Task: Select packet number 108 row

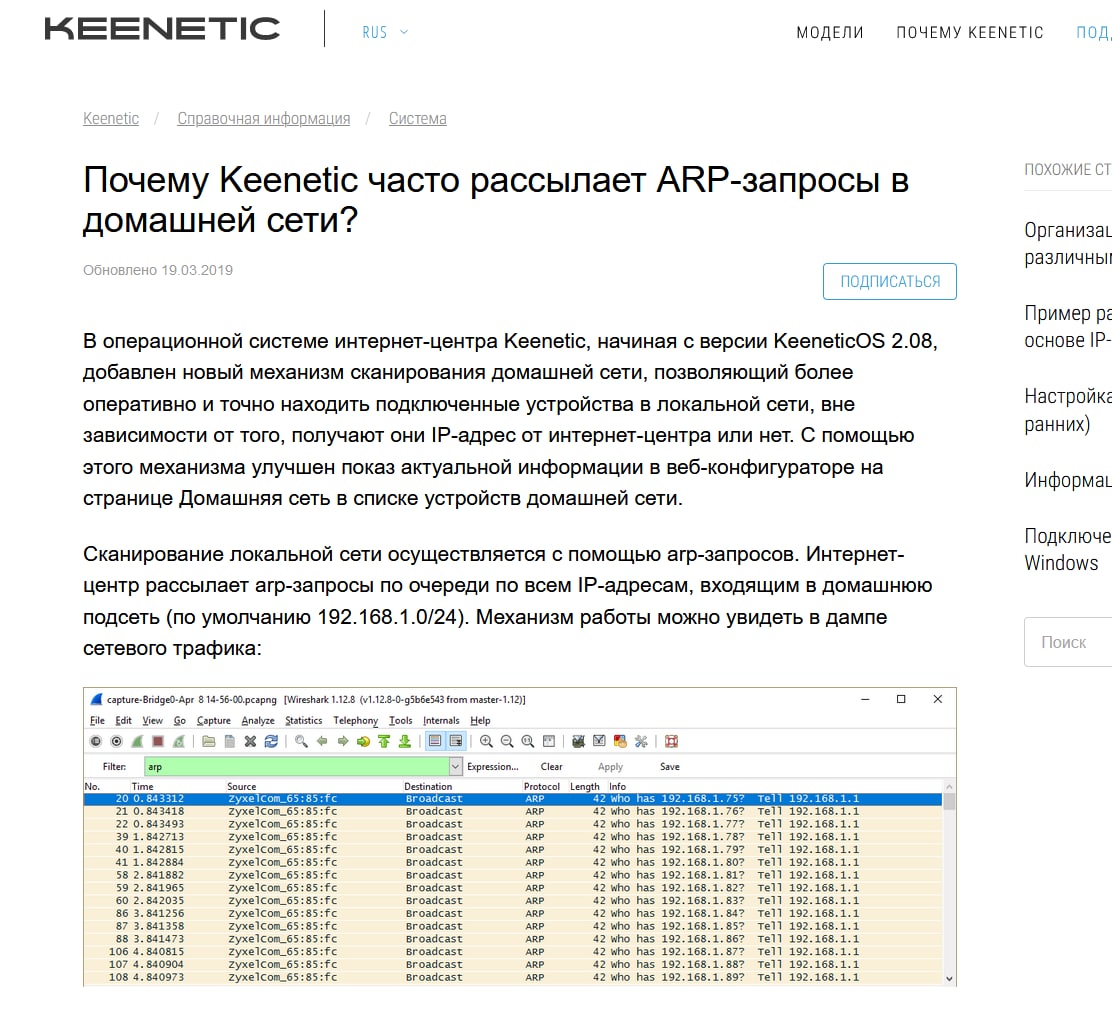Action: coord(513,977)
